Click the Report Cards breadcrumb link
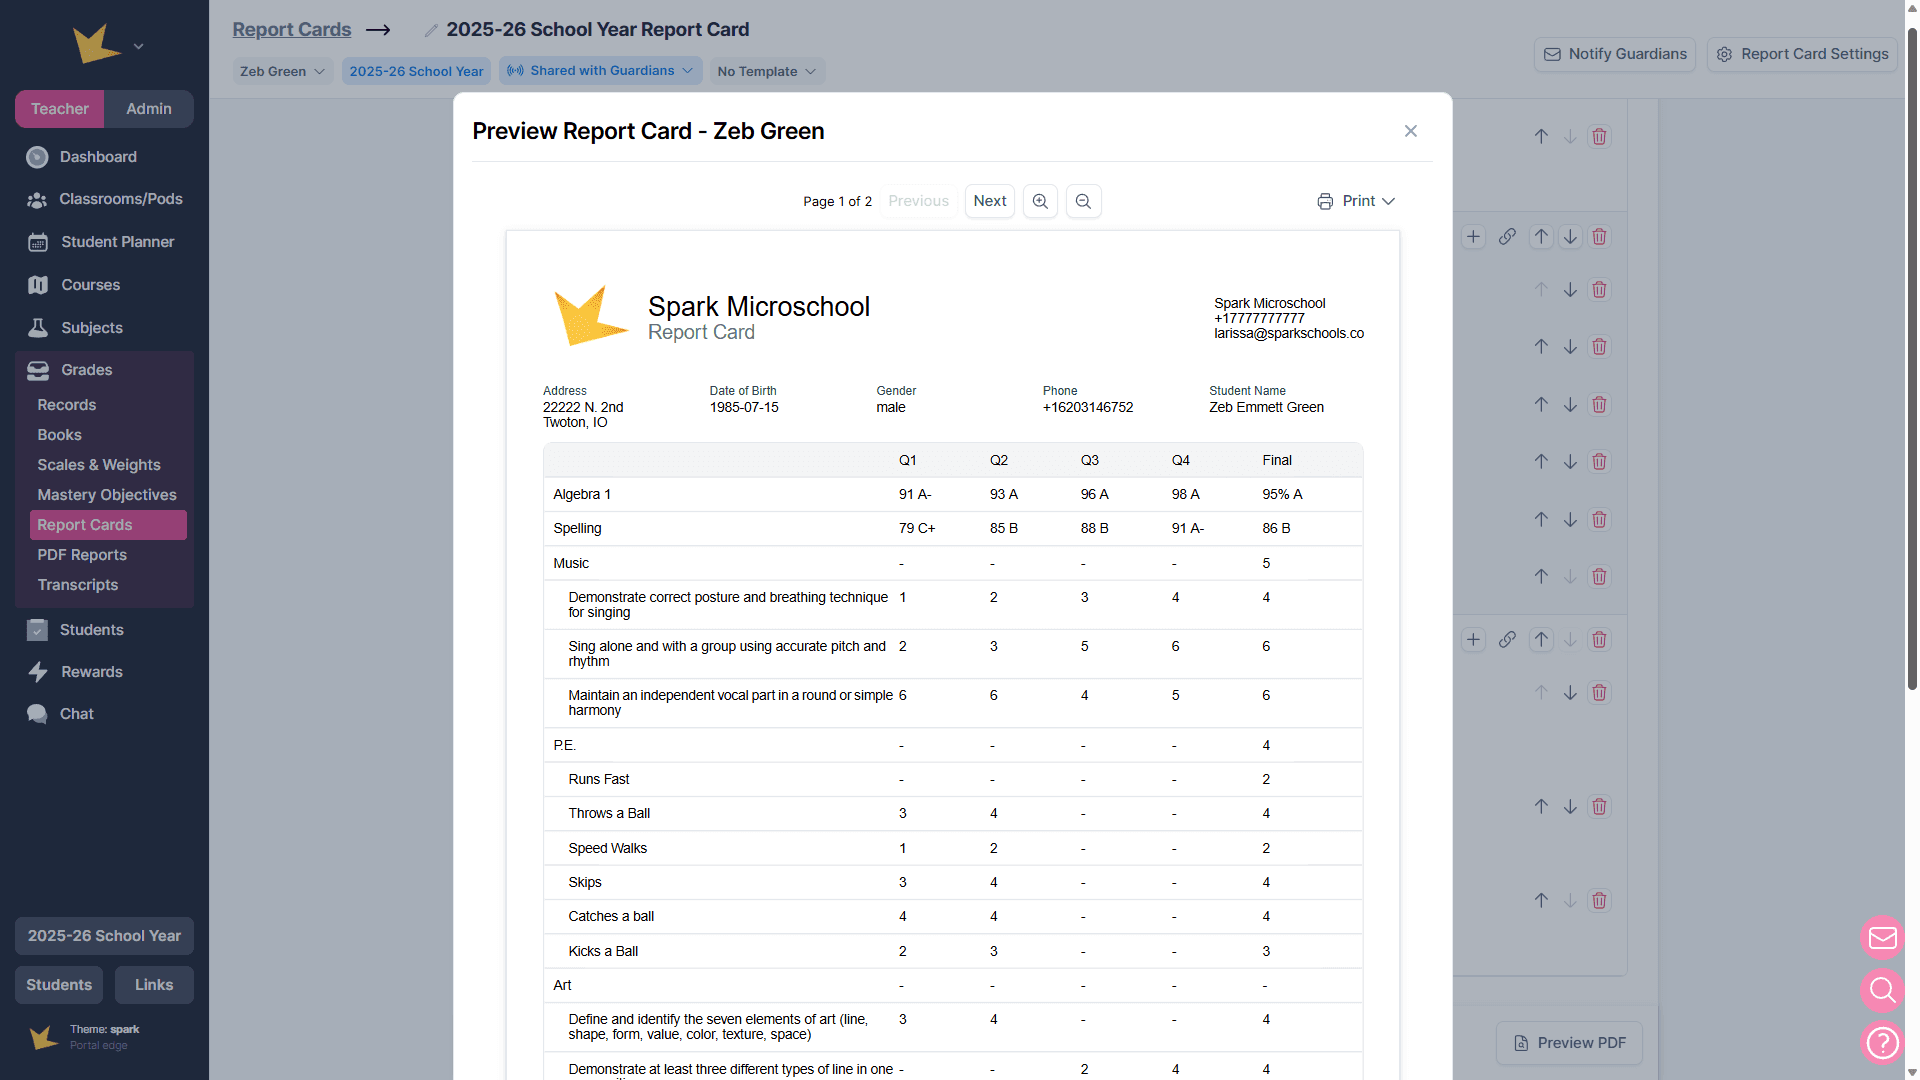This screenshot has height=1080, width=1920. pyautogui.click(x=292, y=30)
